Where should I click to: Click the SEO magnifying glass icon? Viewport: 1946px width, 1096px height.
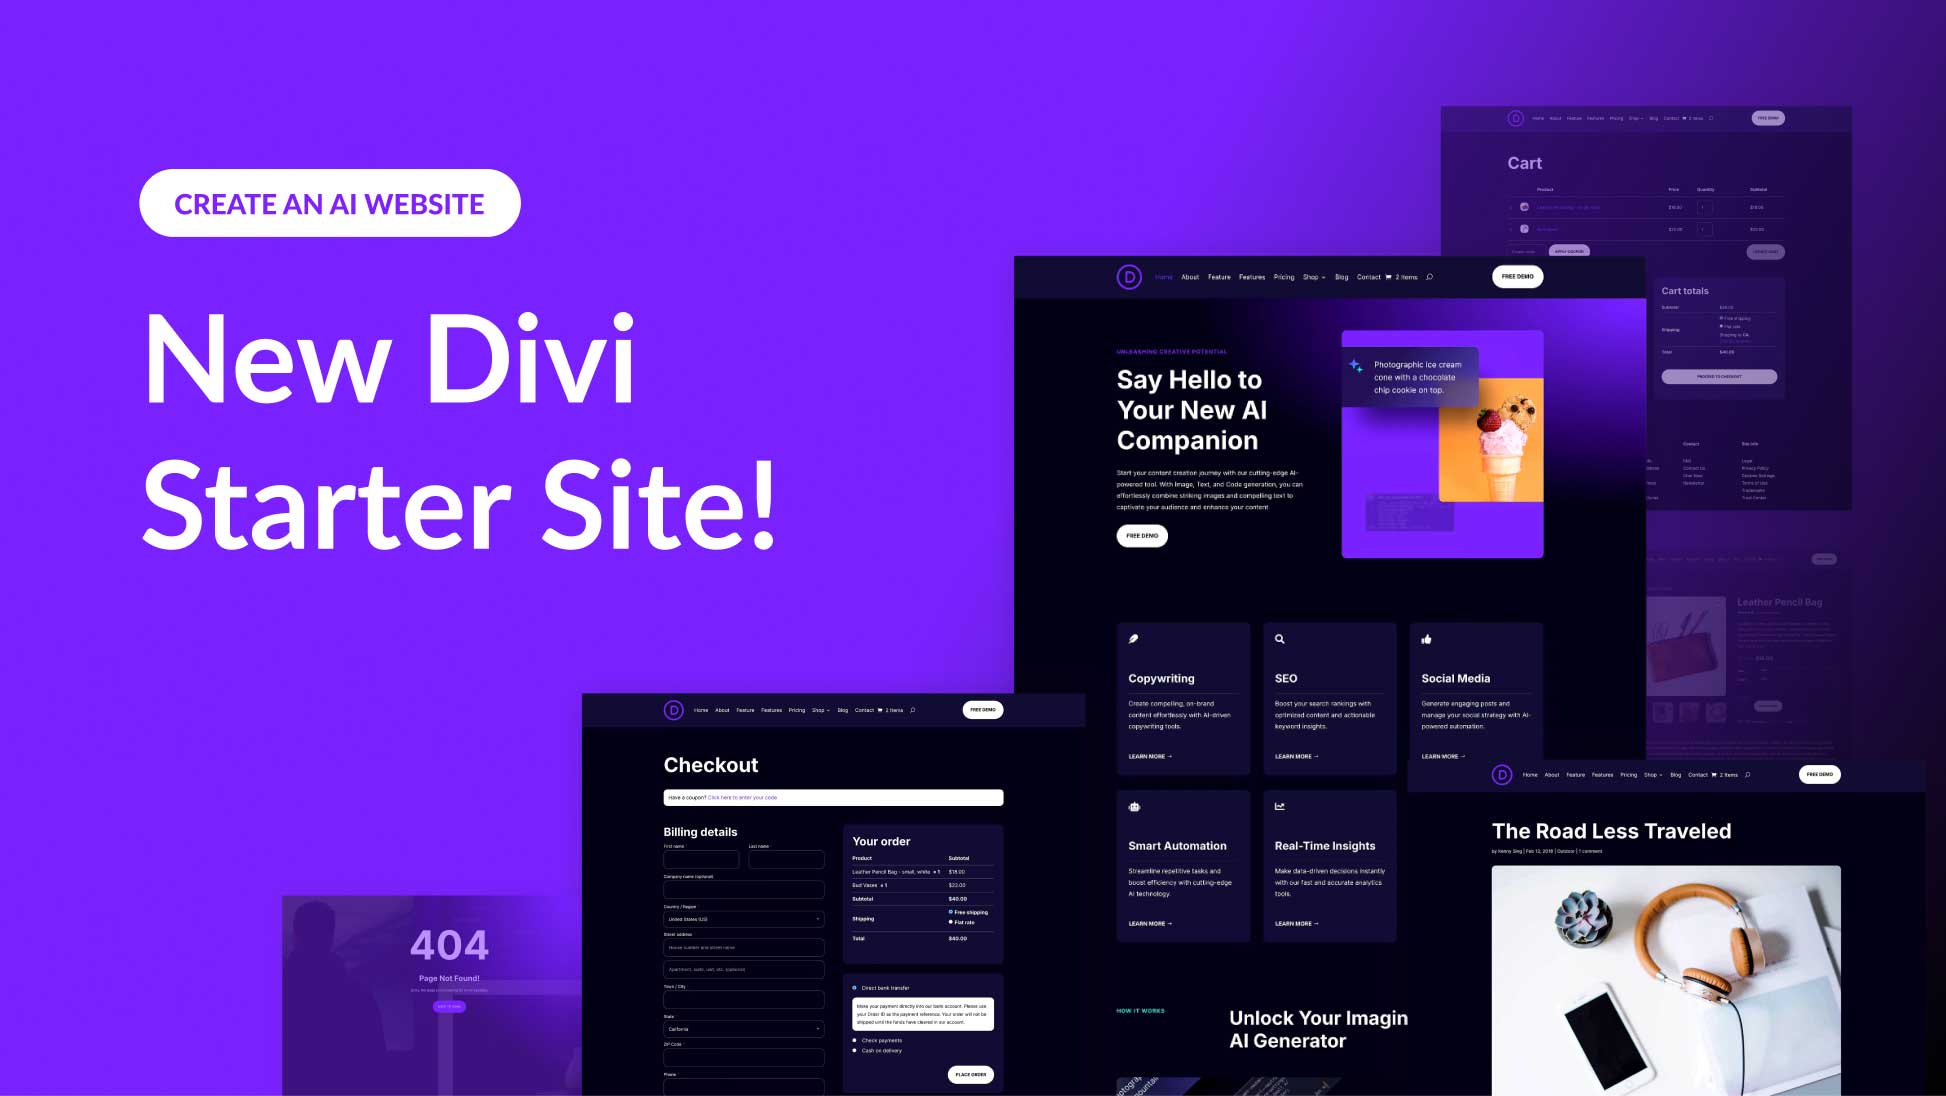(1279, 639)
